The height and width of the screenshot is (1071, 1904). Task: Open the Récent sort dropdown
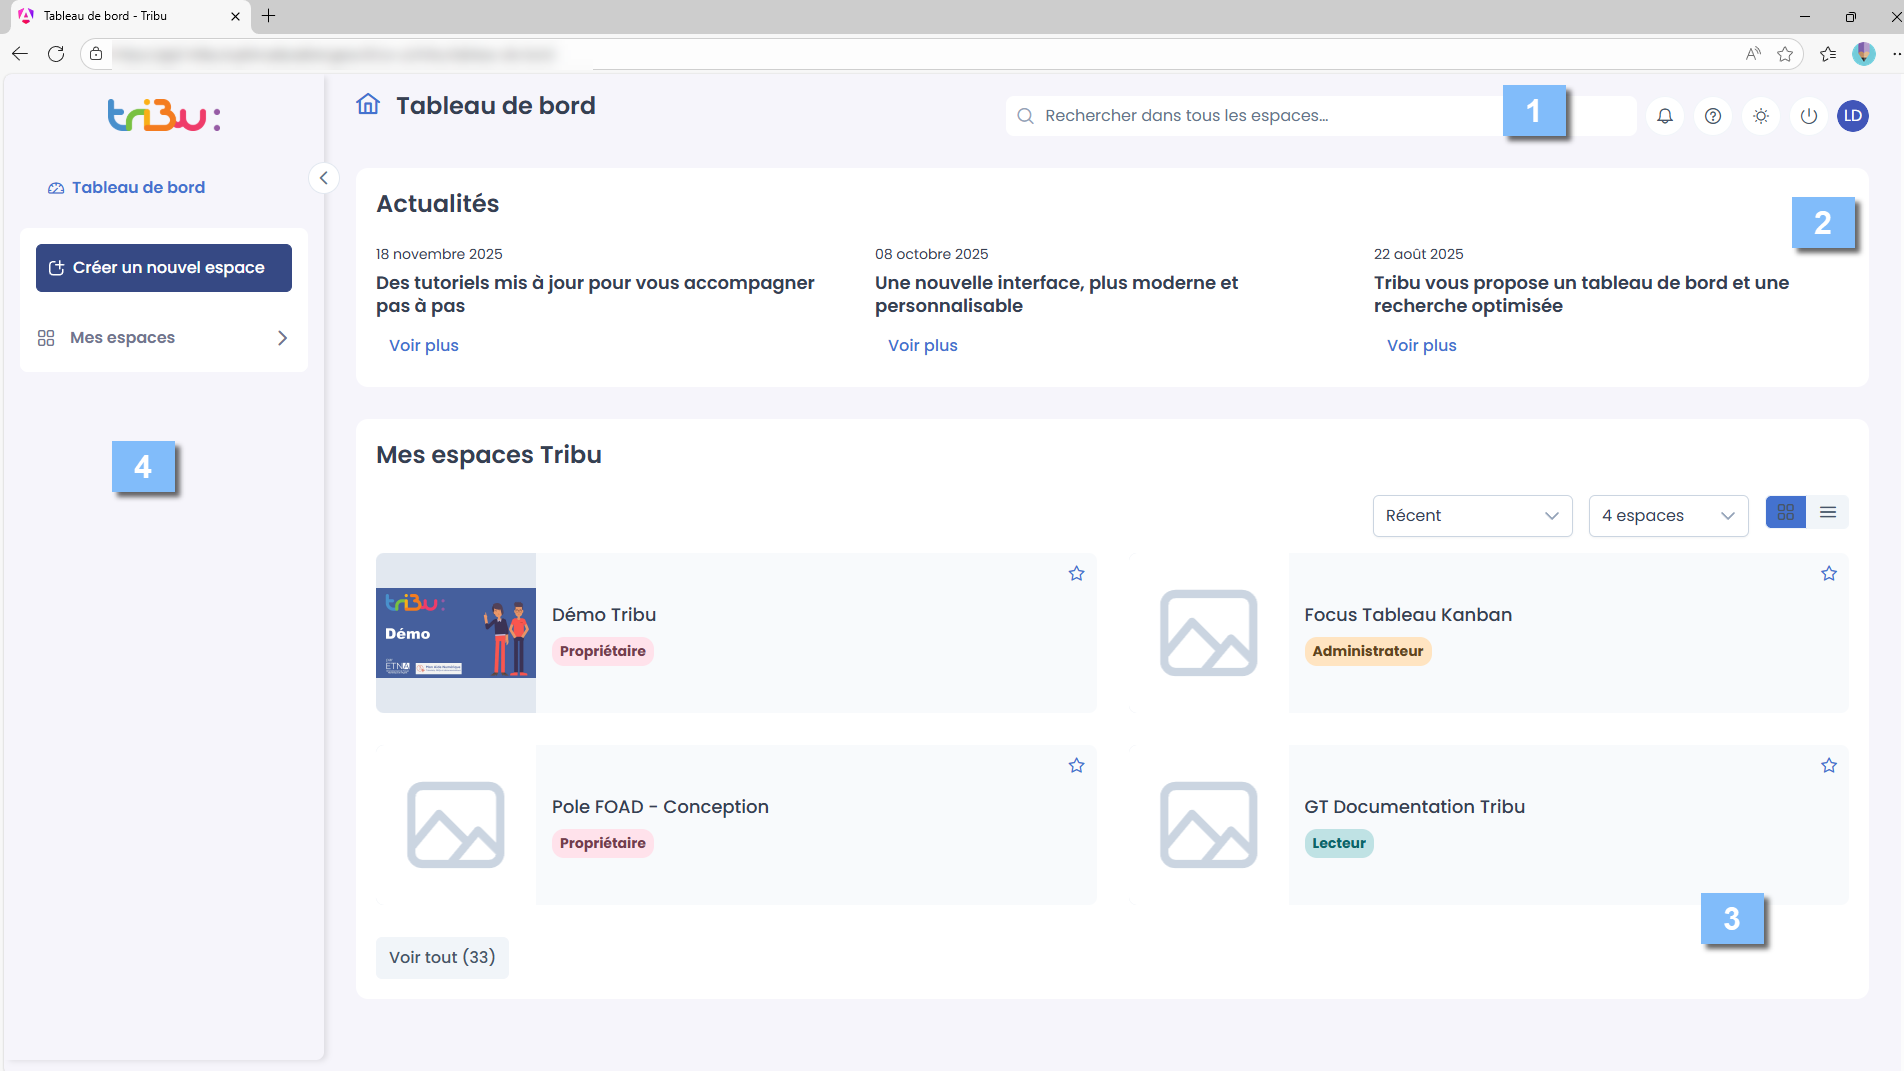[1472, 516]
